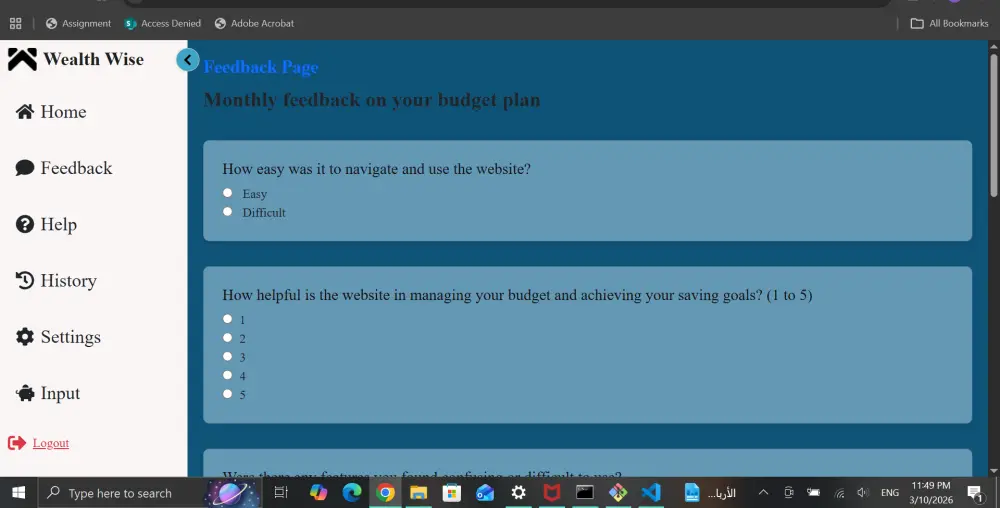Viewport: 1000px width, 508px height.
Task: Click the question about managing your budget
Action: click(517, 295)
